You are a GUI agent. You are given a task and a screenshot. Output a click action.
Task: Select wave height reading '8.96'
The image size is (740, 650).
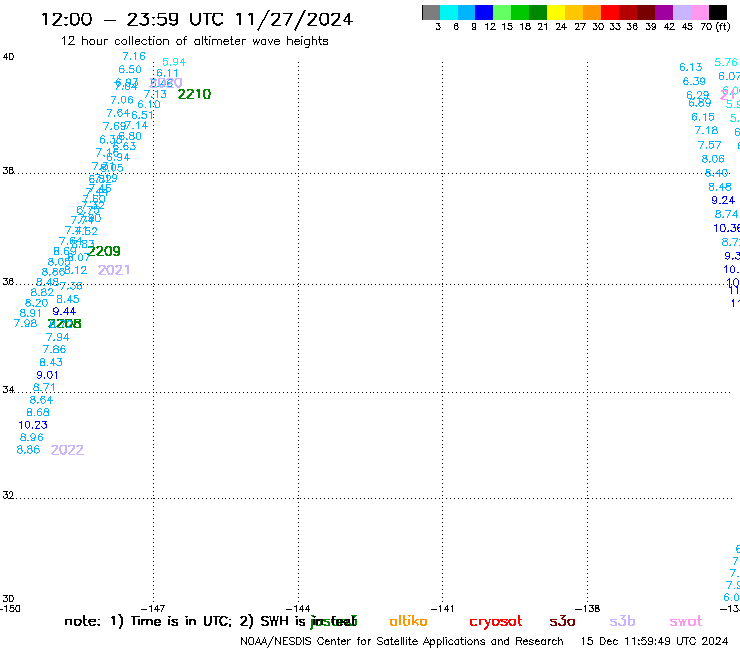tap(32, 437)
